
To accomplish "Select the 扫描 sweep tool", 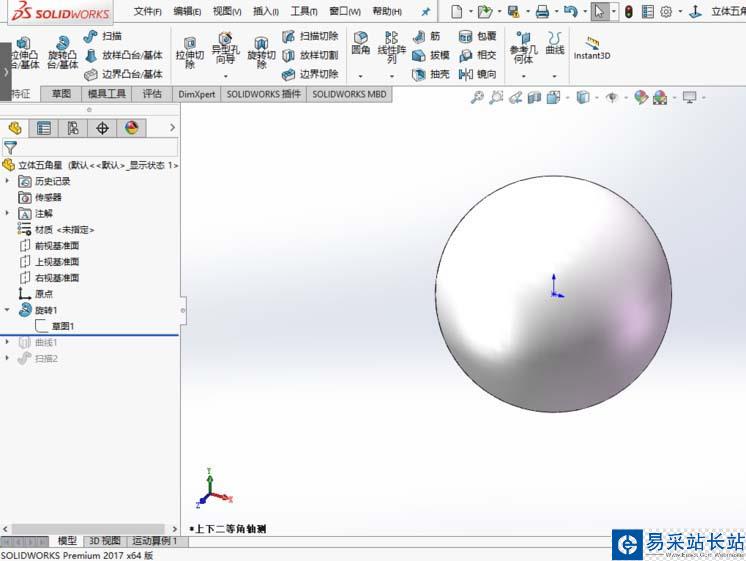I will click(x=102, y=36).
